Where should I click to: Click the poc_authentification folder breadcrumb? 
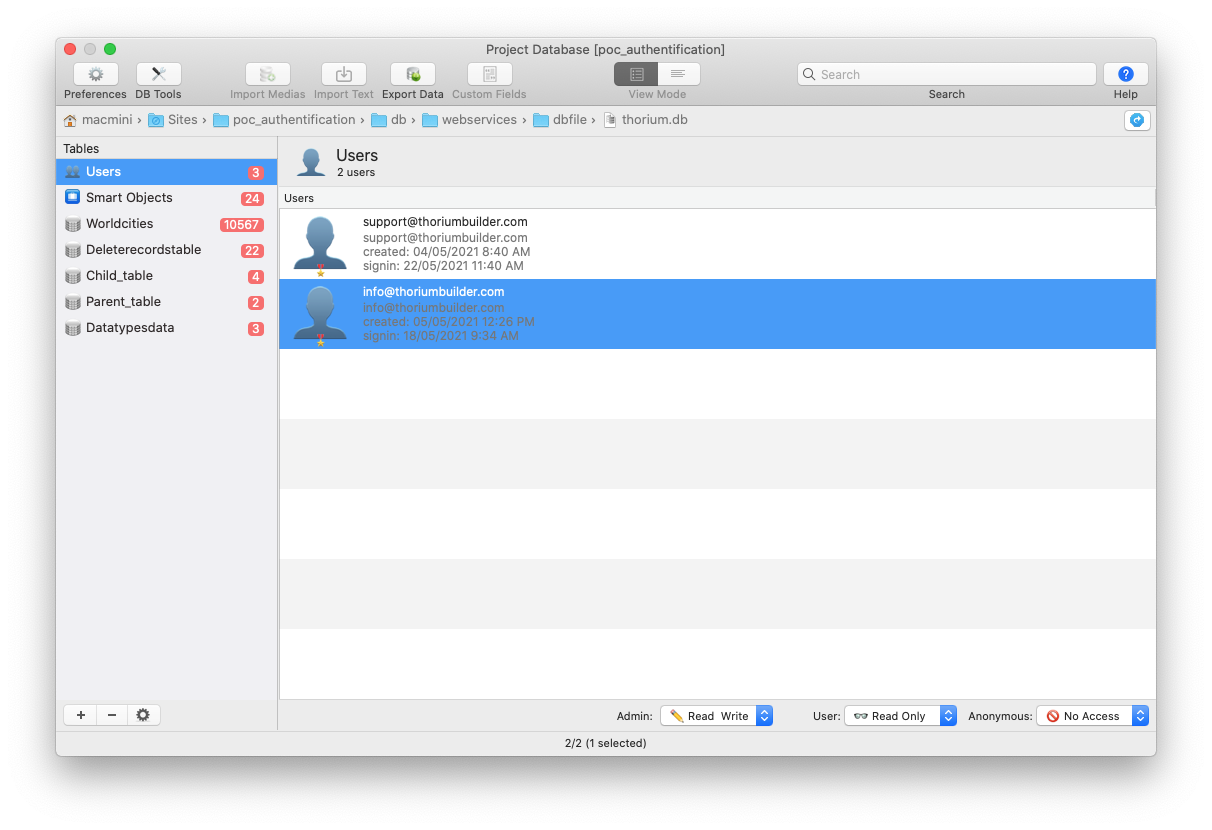(293, 120)
